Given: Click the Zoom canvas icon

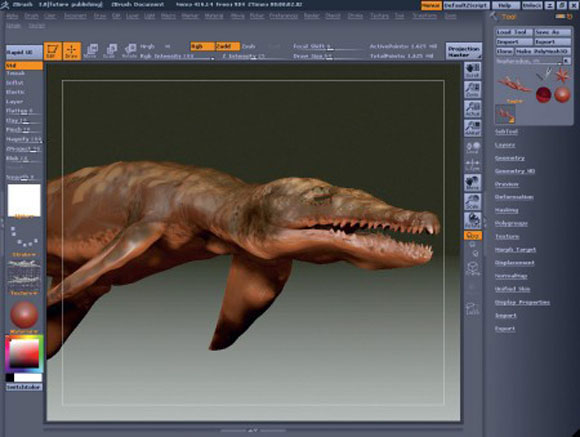Looking at the screenshot, I should coord(473,89).
